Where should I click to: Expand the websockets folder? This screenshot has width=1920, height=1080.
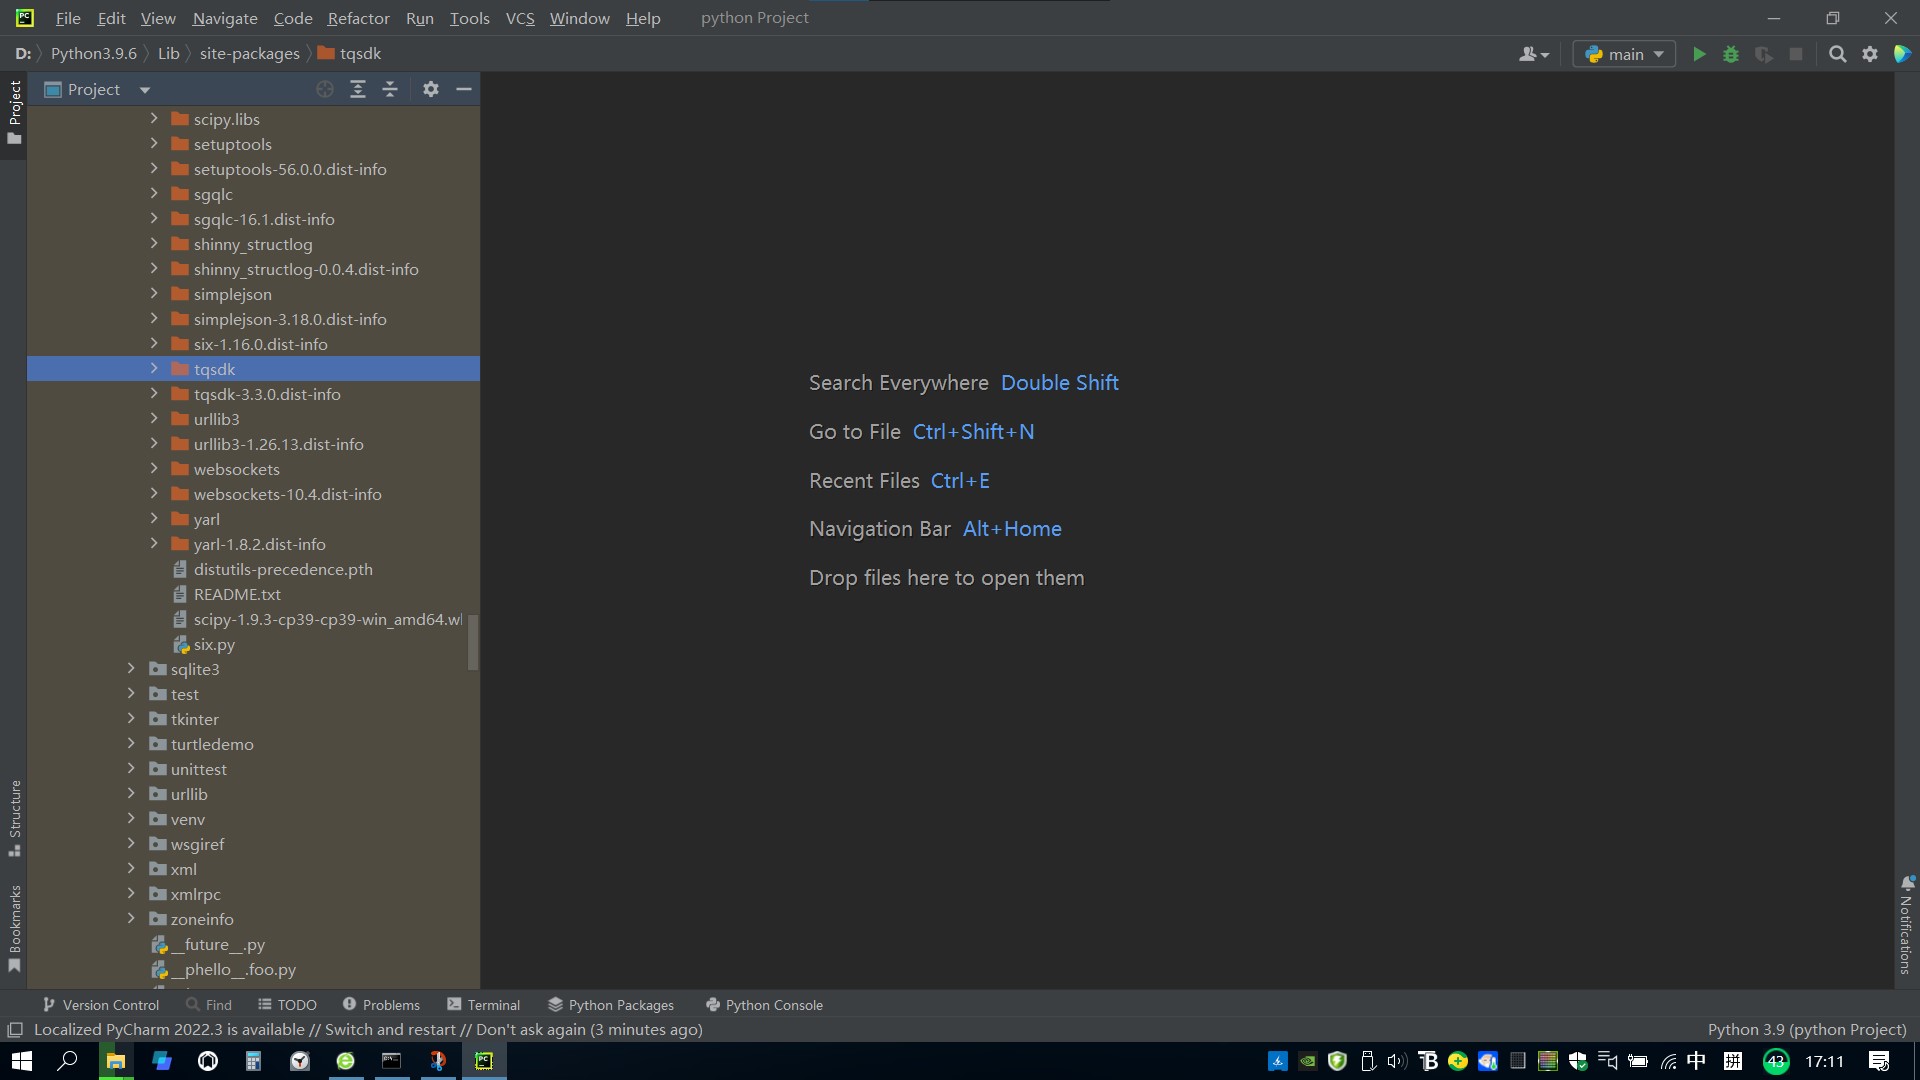pyautogui.click(x=154, y=469)
